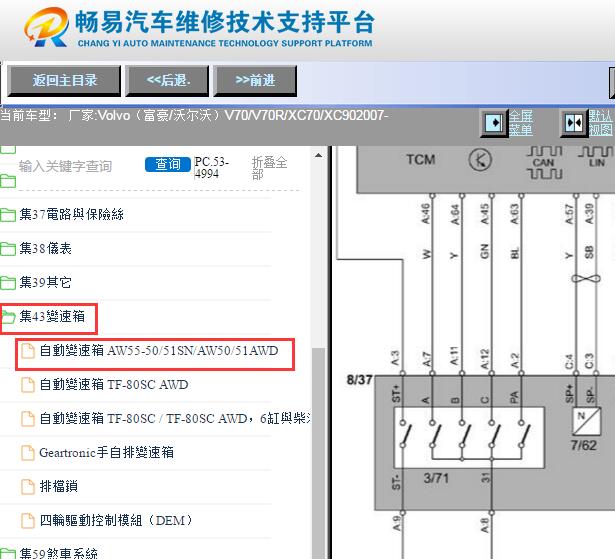Image resolution: width=615 pixels, height=559 pixels.
Task: Open Geartronic手自排變速箱 document
Action: (x=106, y=452)
